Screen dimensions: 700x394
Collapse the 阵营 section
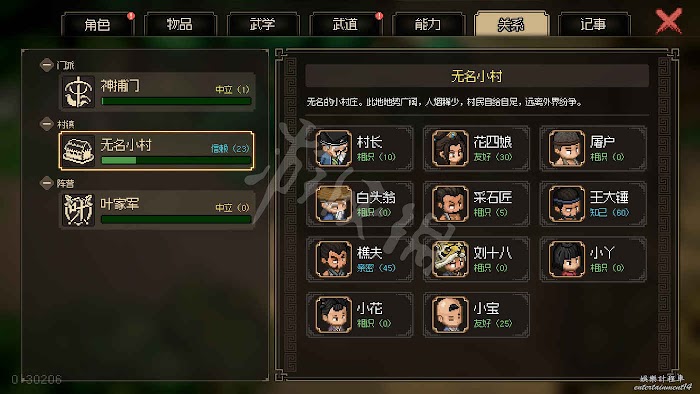pos(46,183)
